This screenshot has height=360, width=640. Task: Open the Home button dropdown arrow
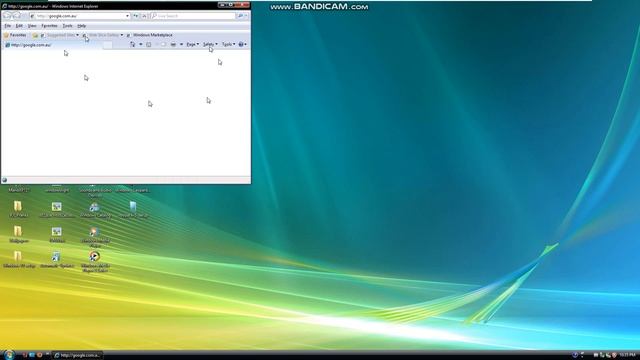click(141, 44)
